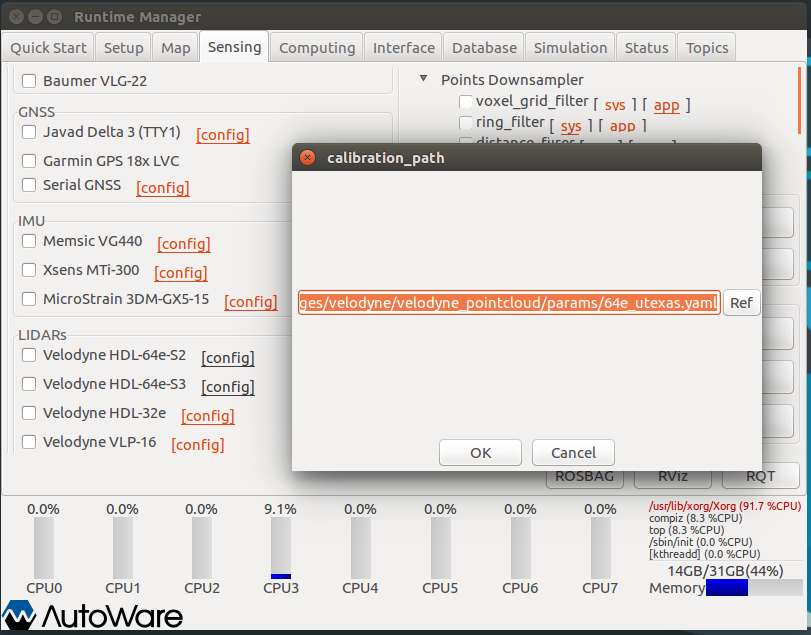Open the Quick Start tab
The width and height of the screenshot is (811, 635).
pyautogui.click(x=48, y=48)
